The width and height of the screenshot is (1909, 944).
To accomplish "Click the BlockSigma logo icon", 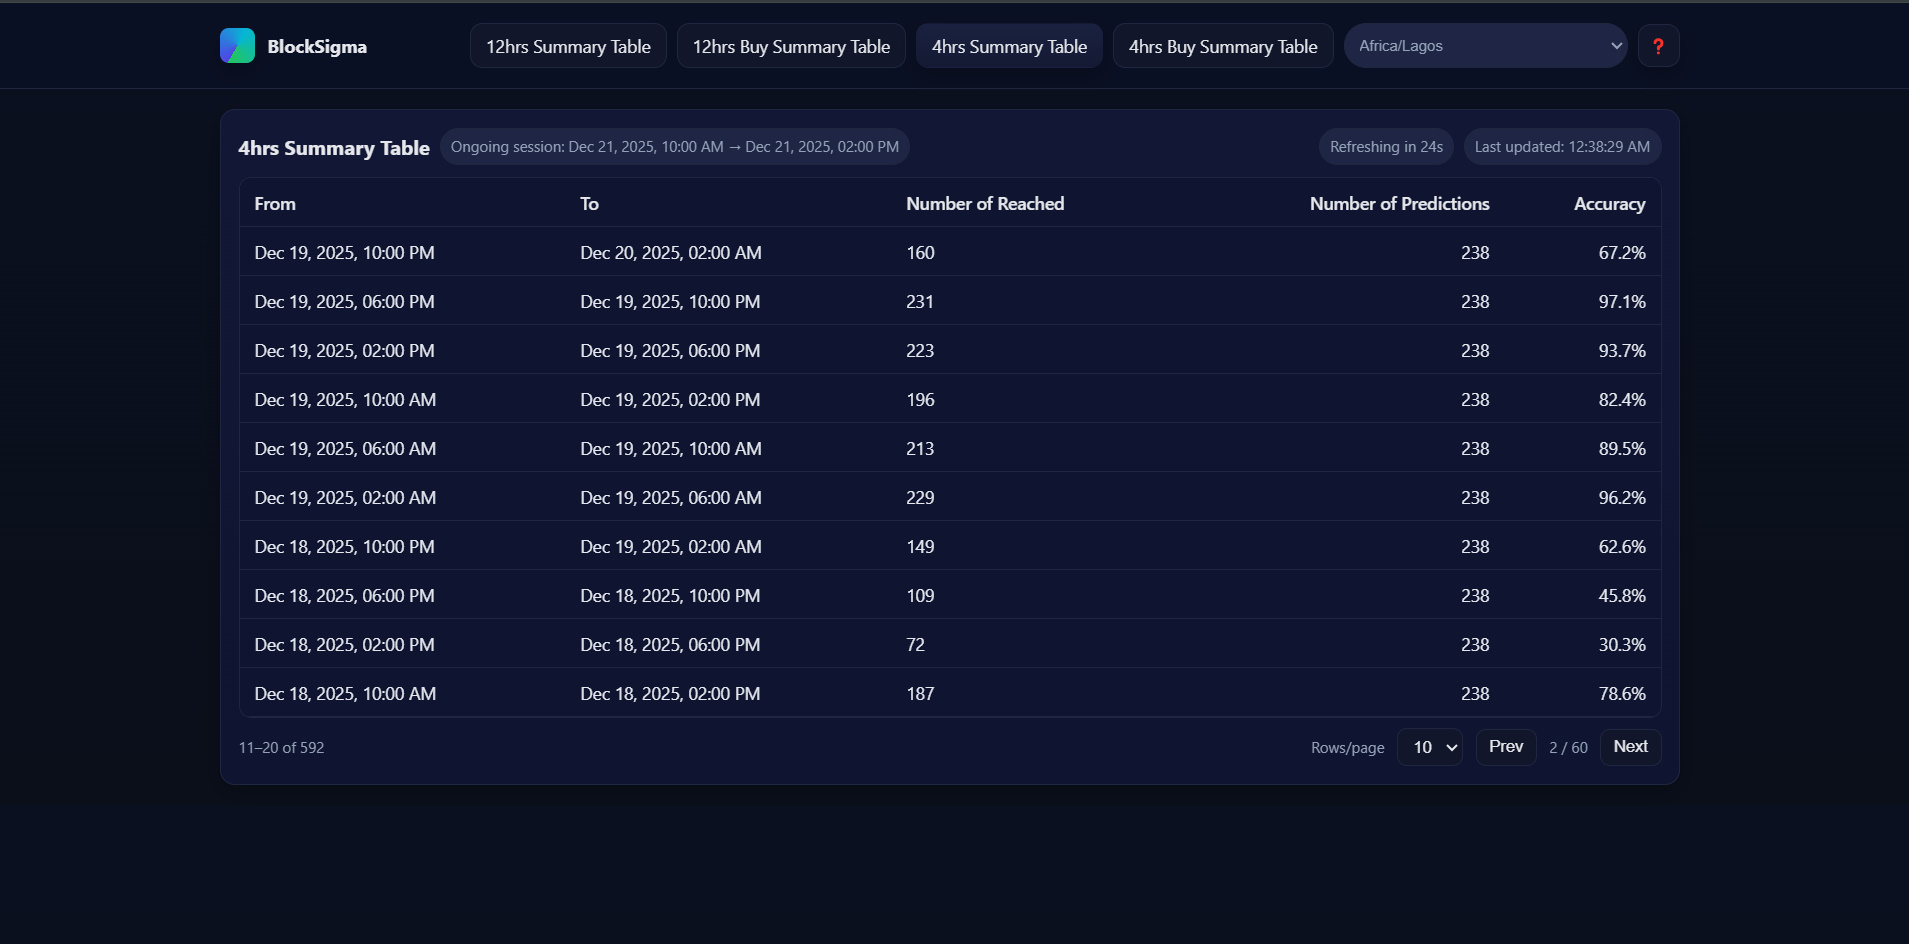I will (x=237, y=46).
